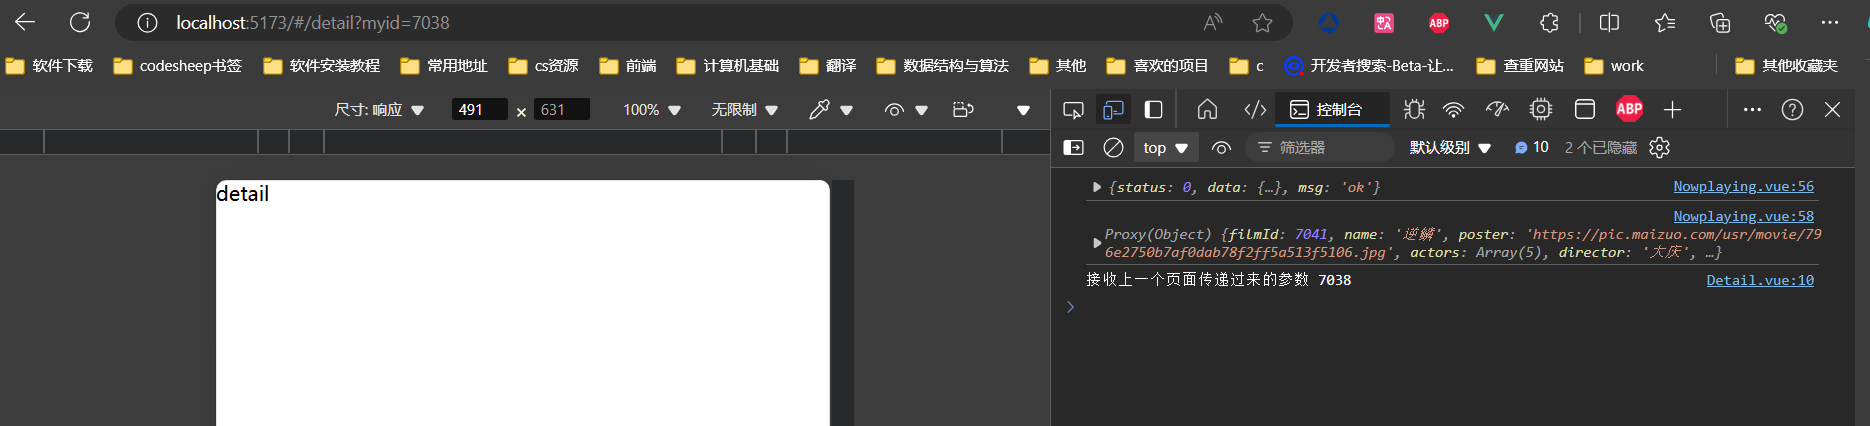
Task: Edit the viewport width field 491
Action: pyautogui.click(x=479, y=109)
